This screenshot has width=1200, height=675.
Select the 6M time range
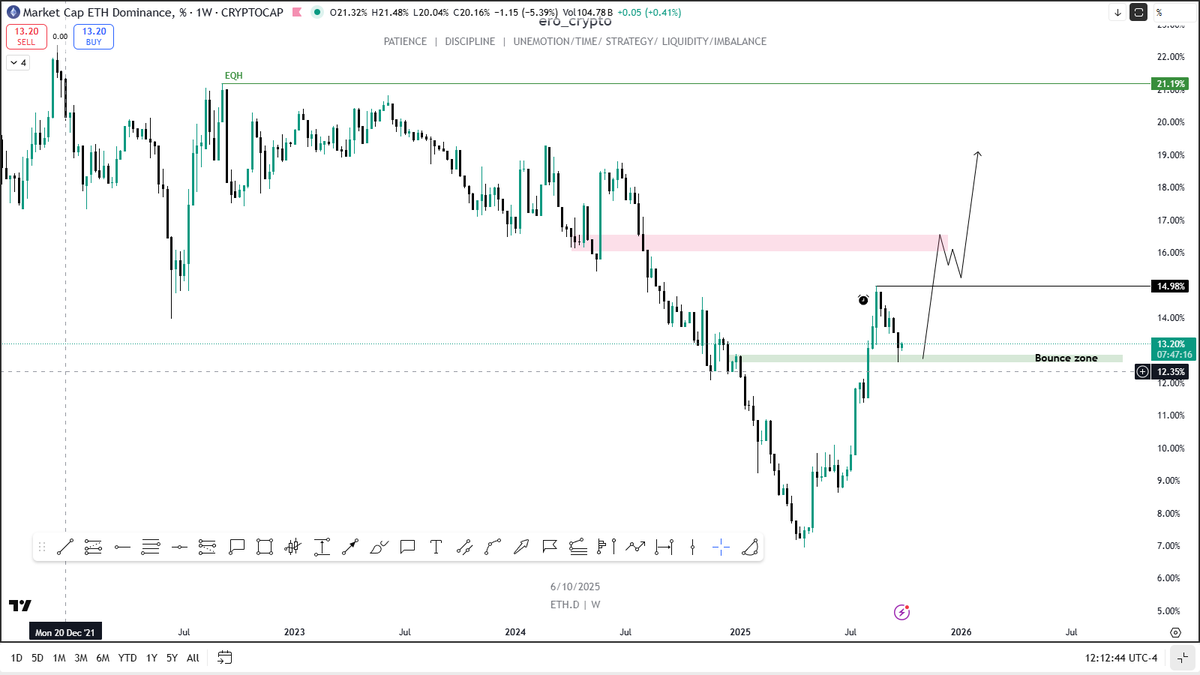point(103,658)
